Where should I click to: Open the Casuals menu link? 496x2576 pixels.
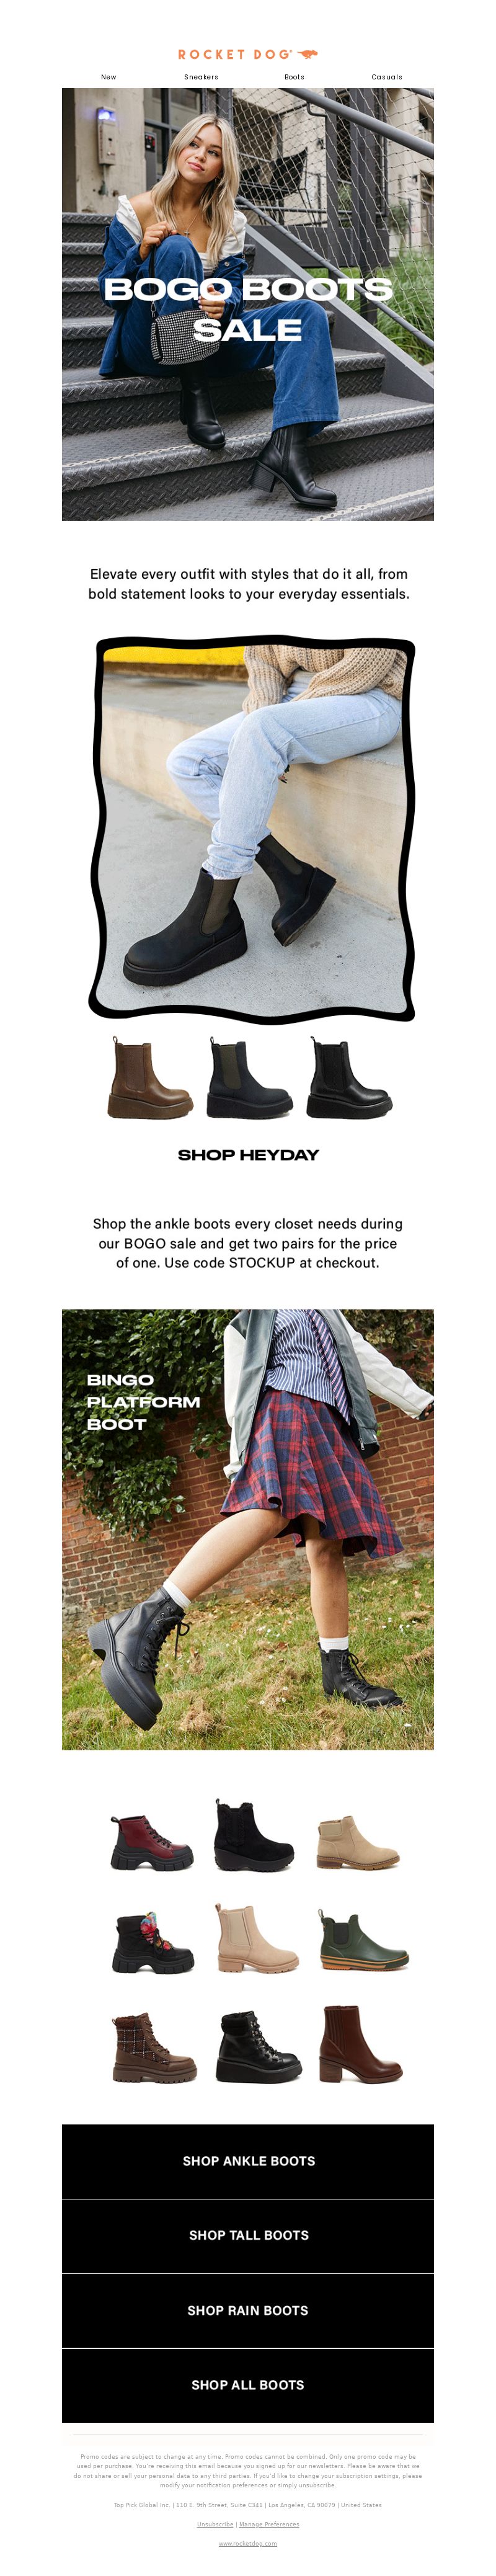pos(387,77)
